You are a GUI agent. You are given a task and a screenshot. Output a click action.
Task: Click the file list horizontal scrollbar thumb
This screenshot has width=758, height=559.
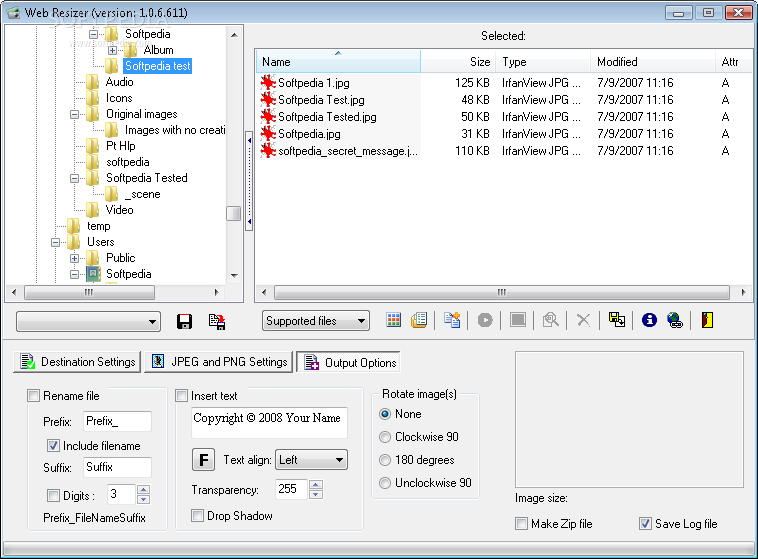[x=501, y=292]
